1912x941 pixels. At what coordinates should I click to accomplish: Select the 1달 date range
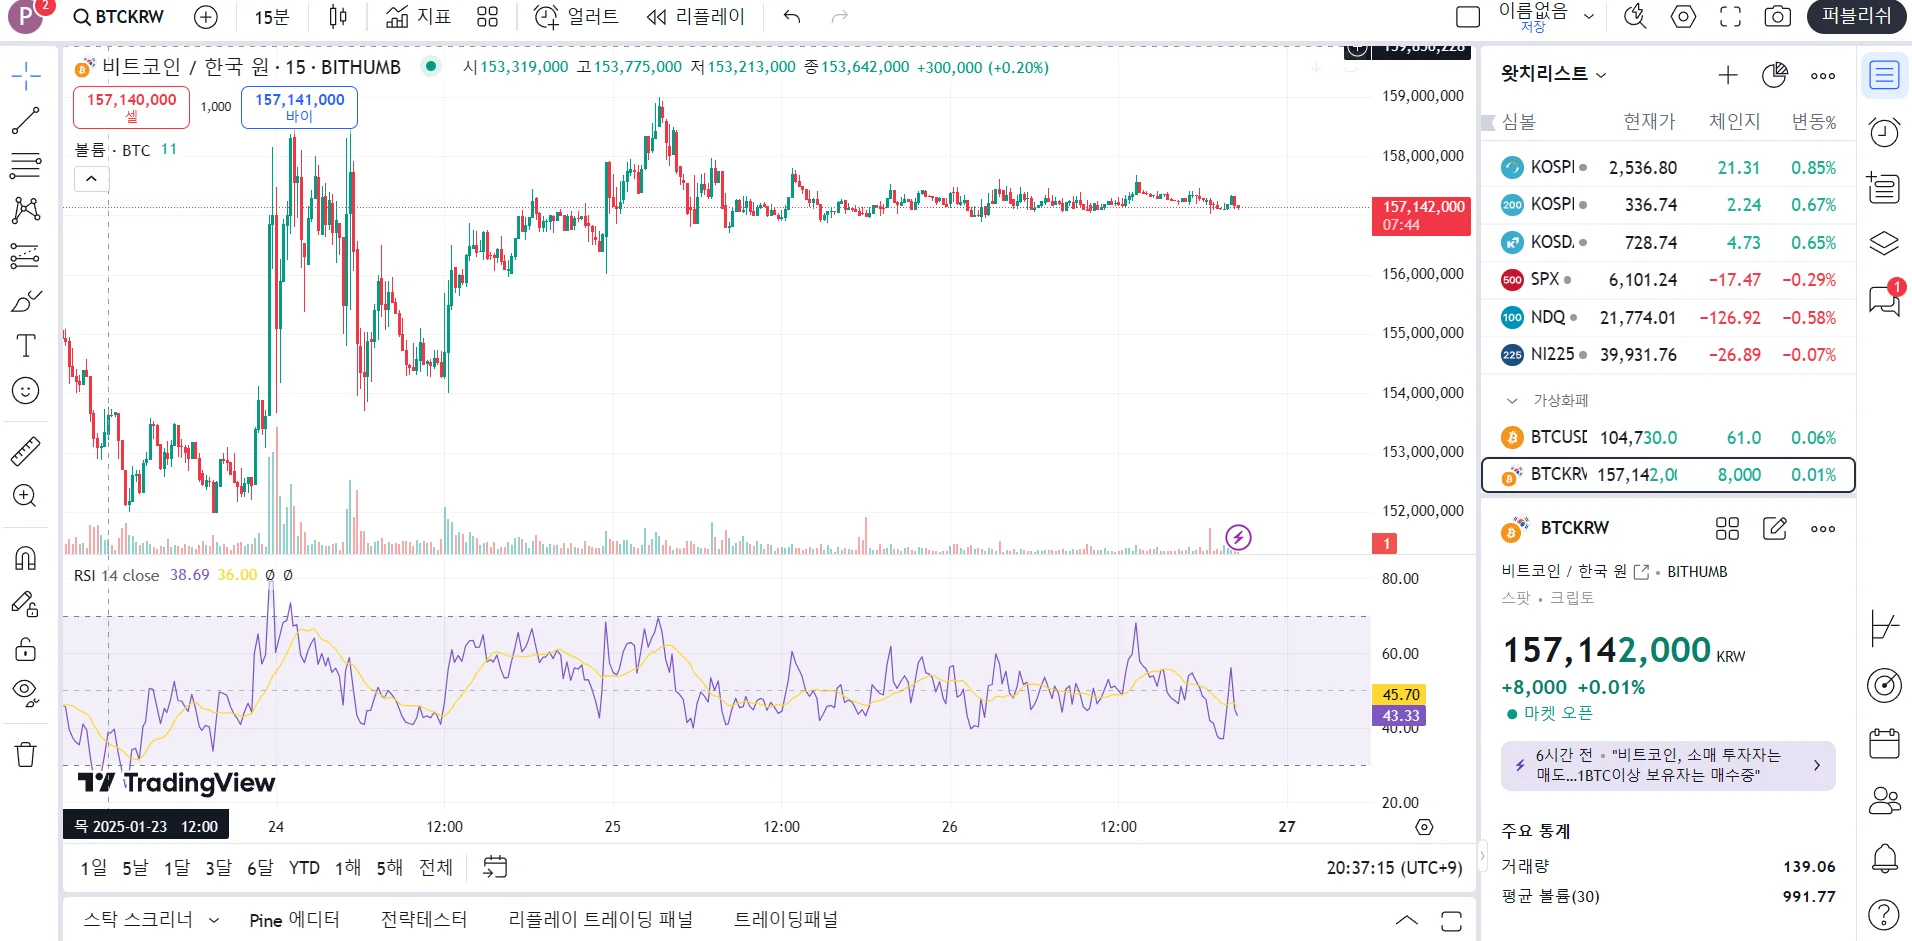tap(177, 867)
